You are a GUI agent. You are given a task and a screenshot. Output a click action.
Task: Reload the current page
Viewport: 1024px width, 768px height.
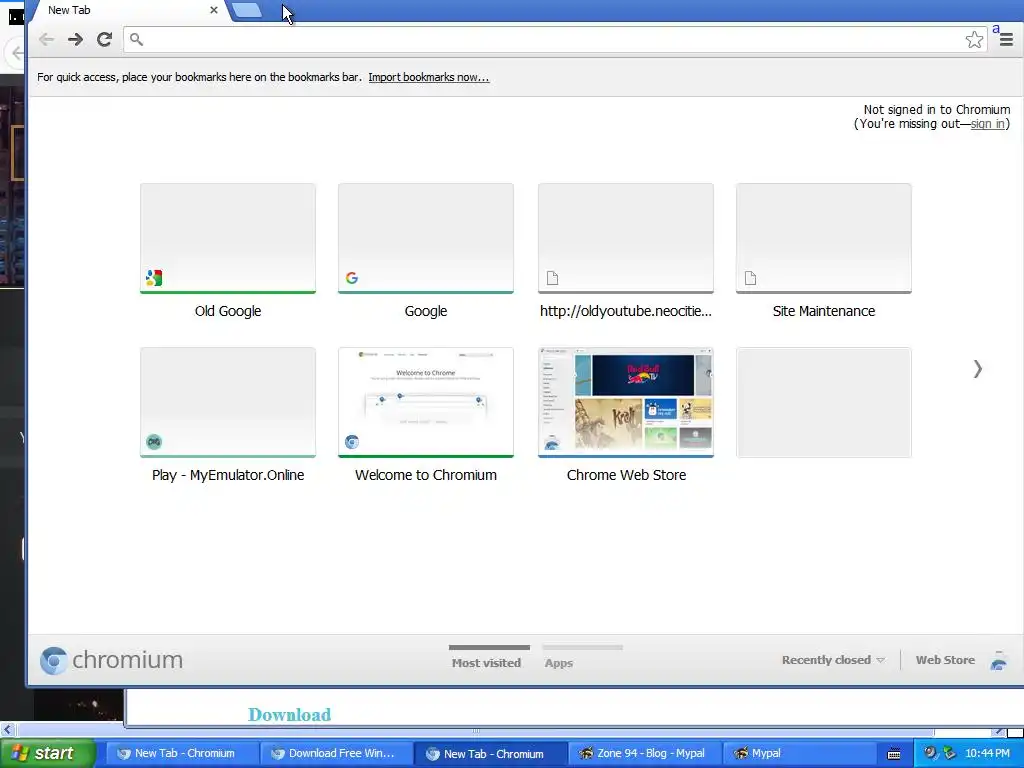[104, 39]
